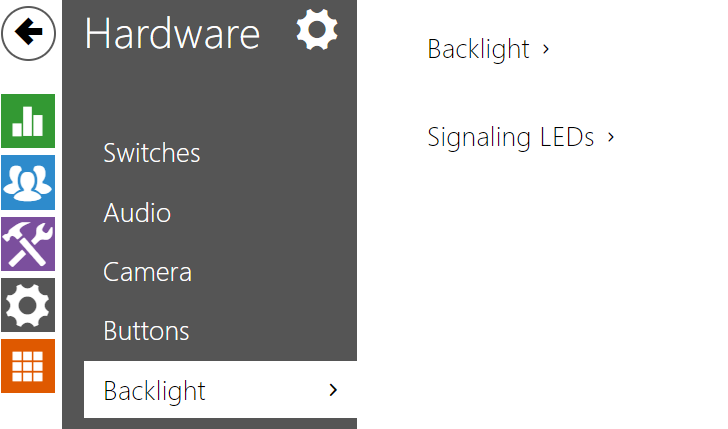Click the white gear beside Hardware title

[317, 31]
